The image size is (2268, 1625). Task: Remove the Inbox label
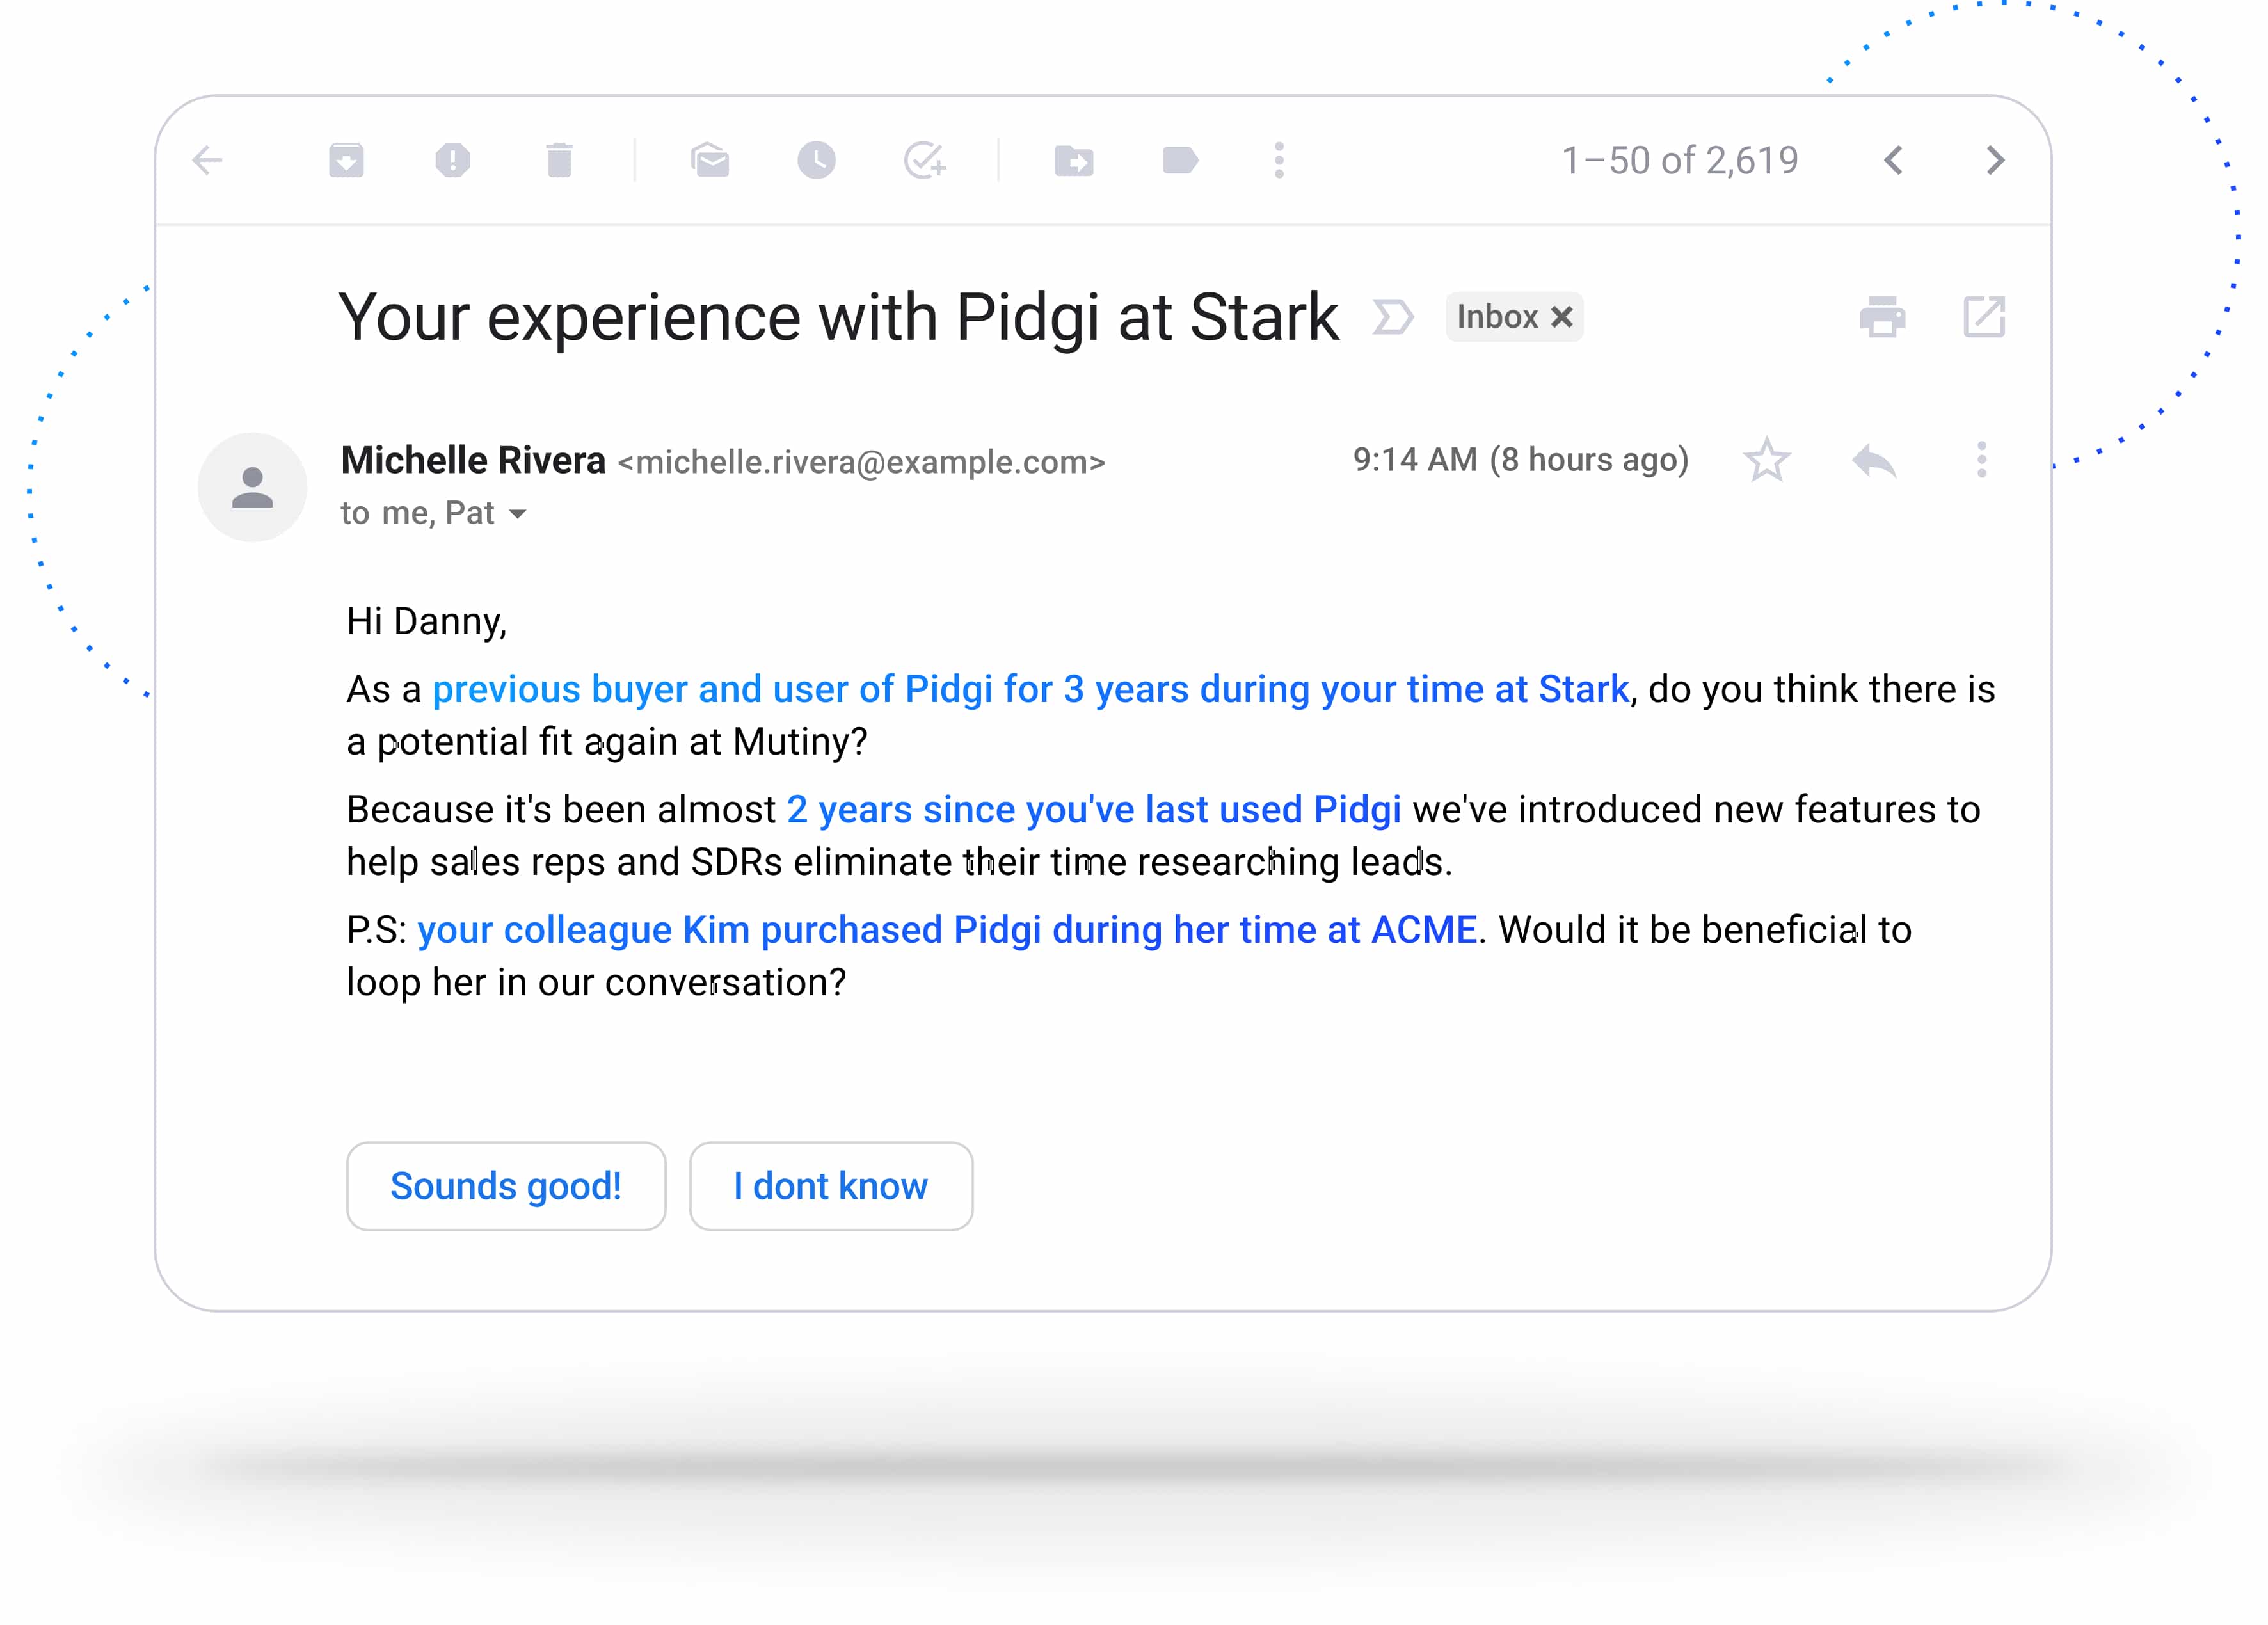pyautogui.click(x=1562, y=317)
